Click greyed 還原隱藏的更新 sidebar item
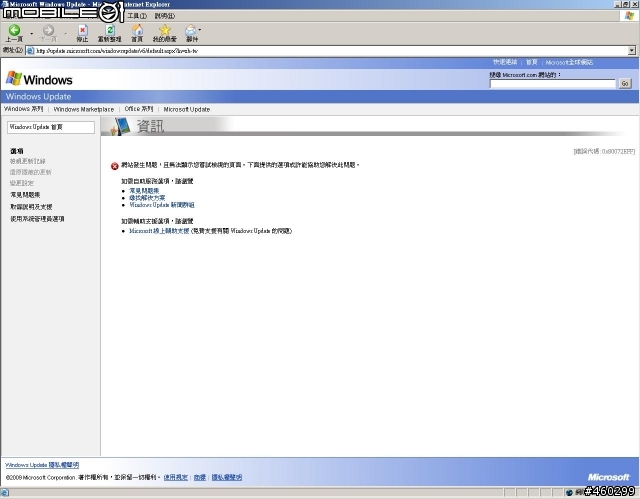 coord(31,172)
